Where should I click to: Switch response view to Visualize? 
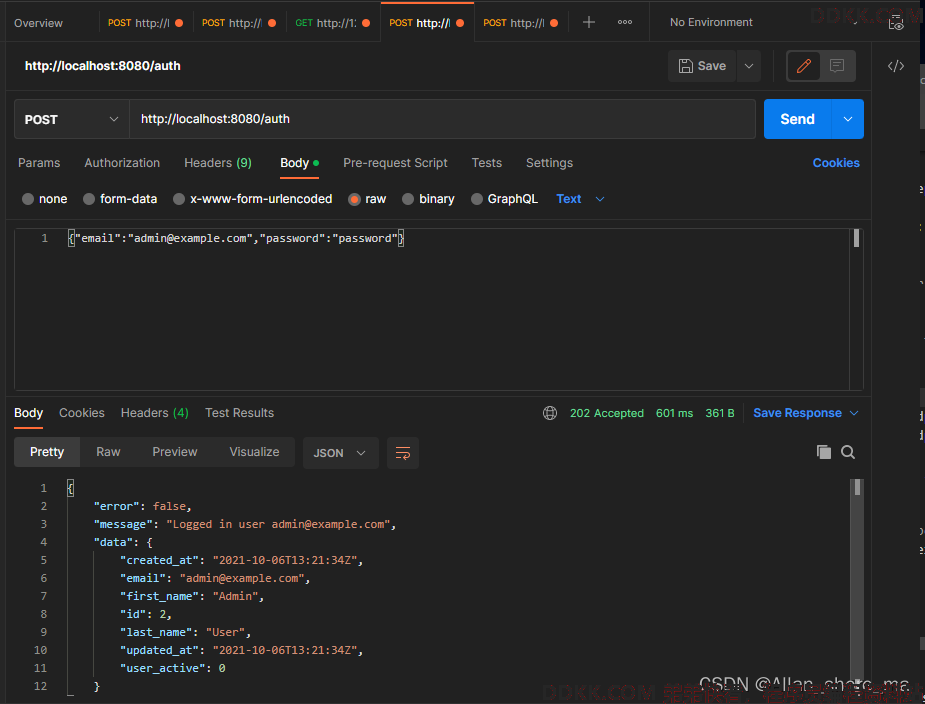pos(254,452)
